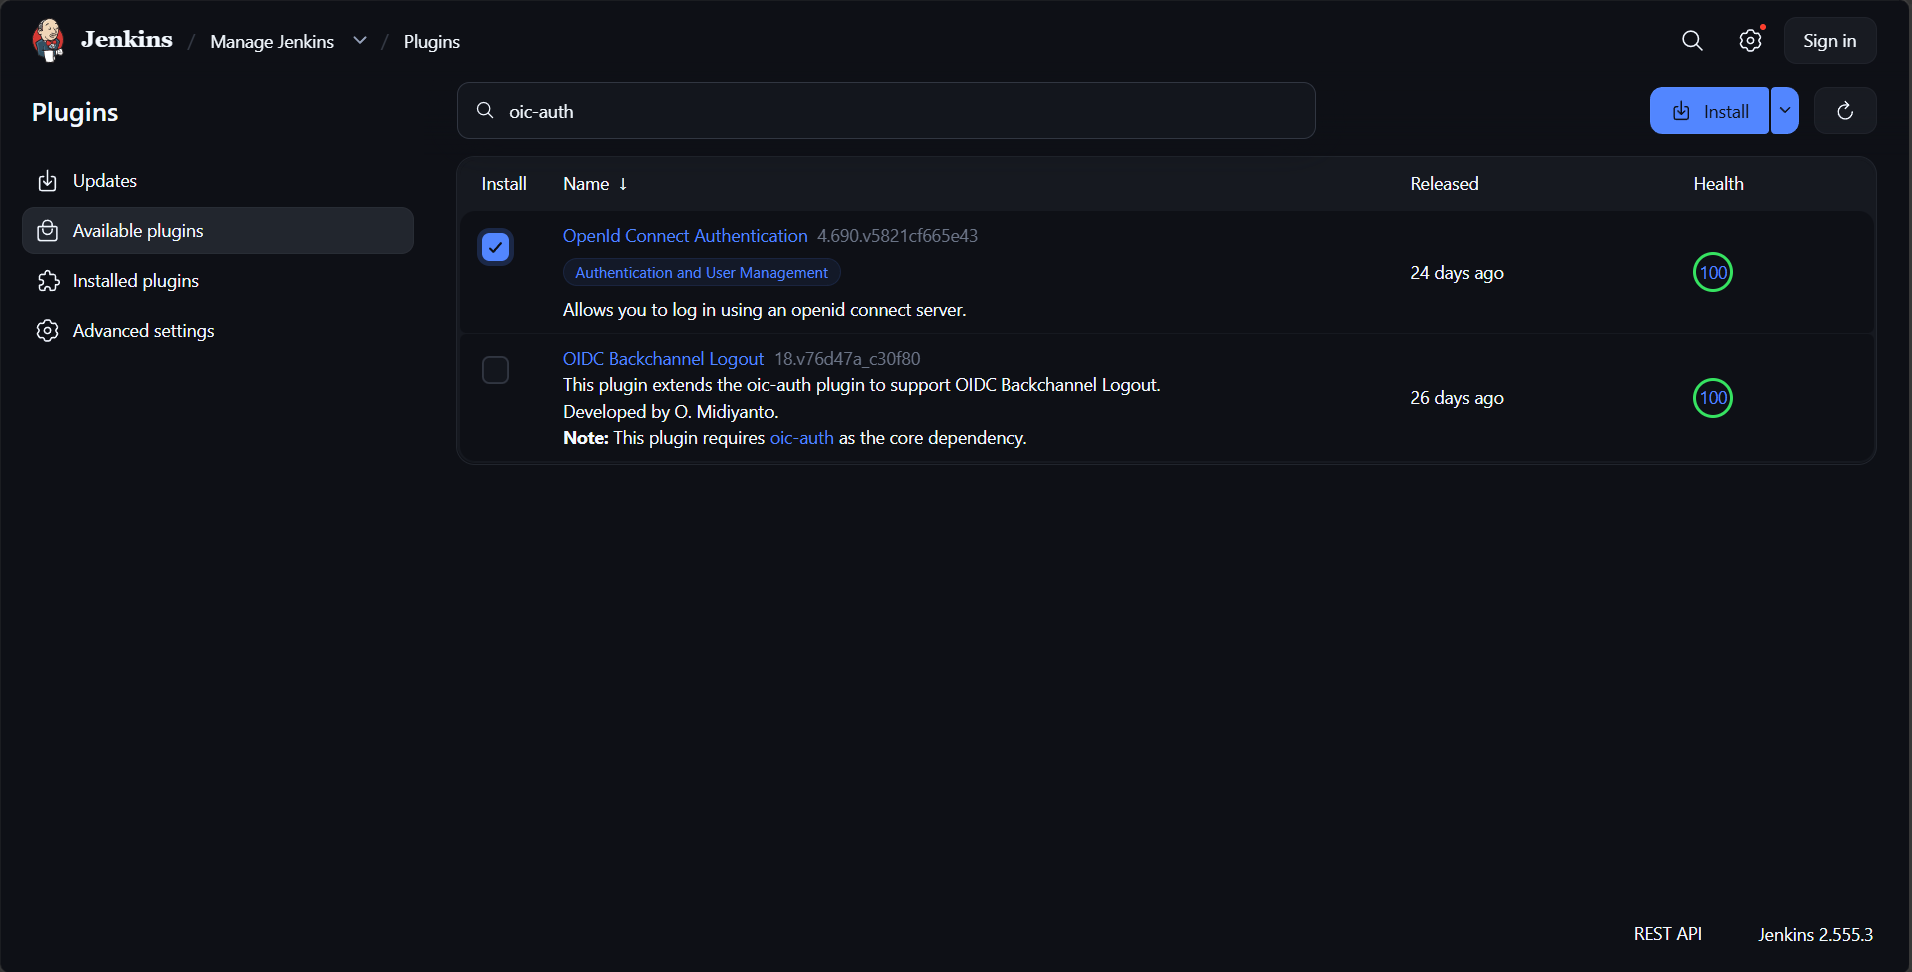Click the '26 days ago' release date
1912x972 pixels.
[1457, 398]
